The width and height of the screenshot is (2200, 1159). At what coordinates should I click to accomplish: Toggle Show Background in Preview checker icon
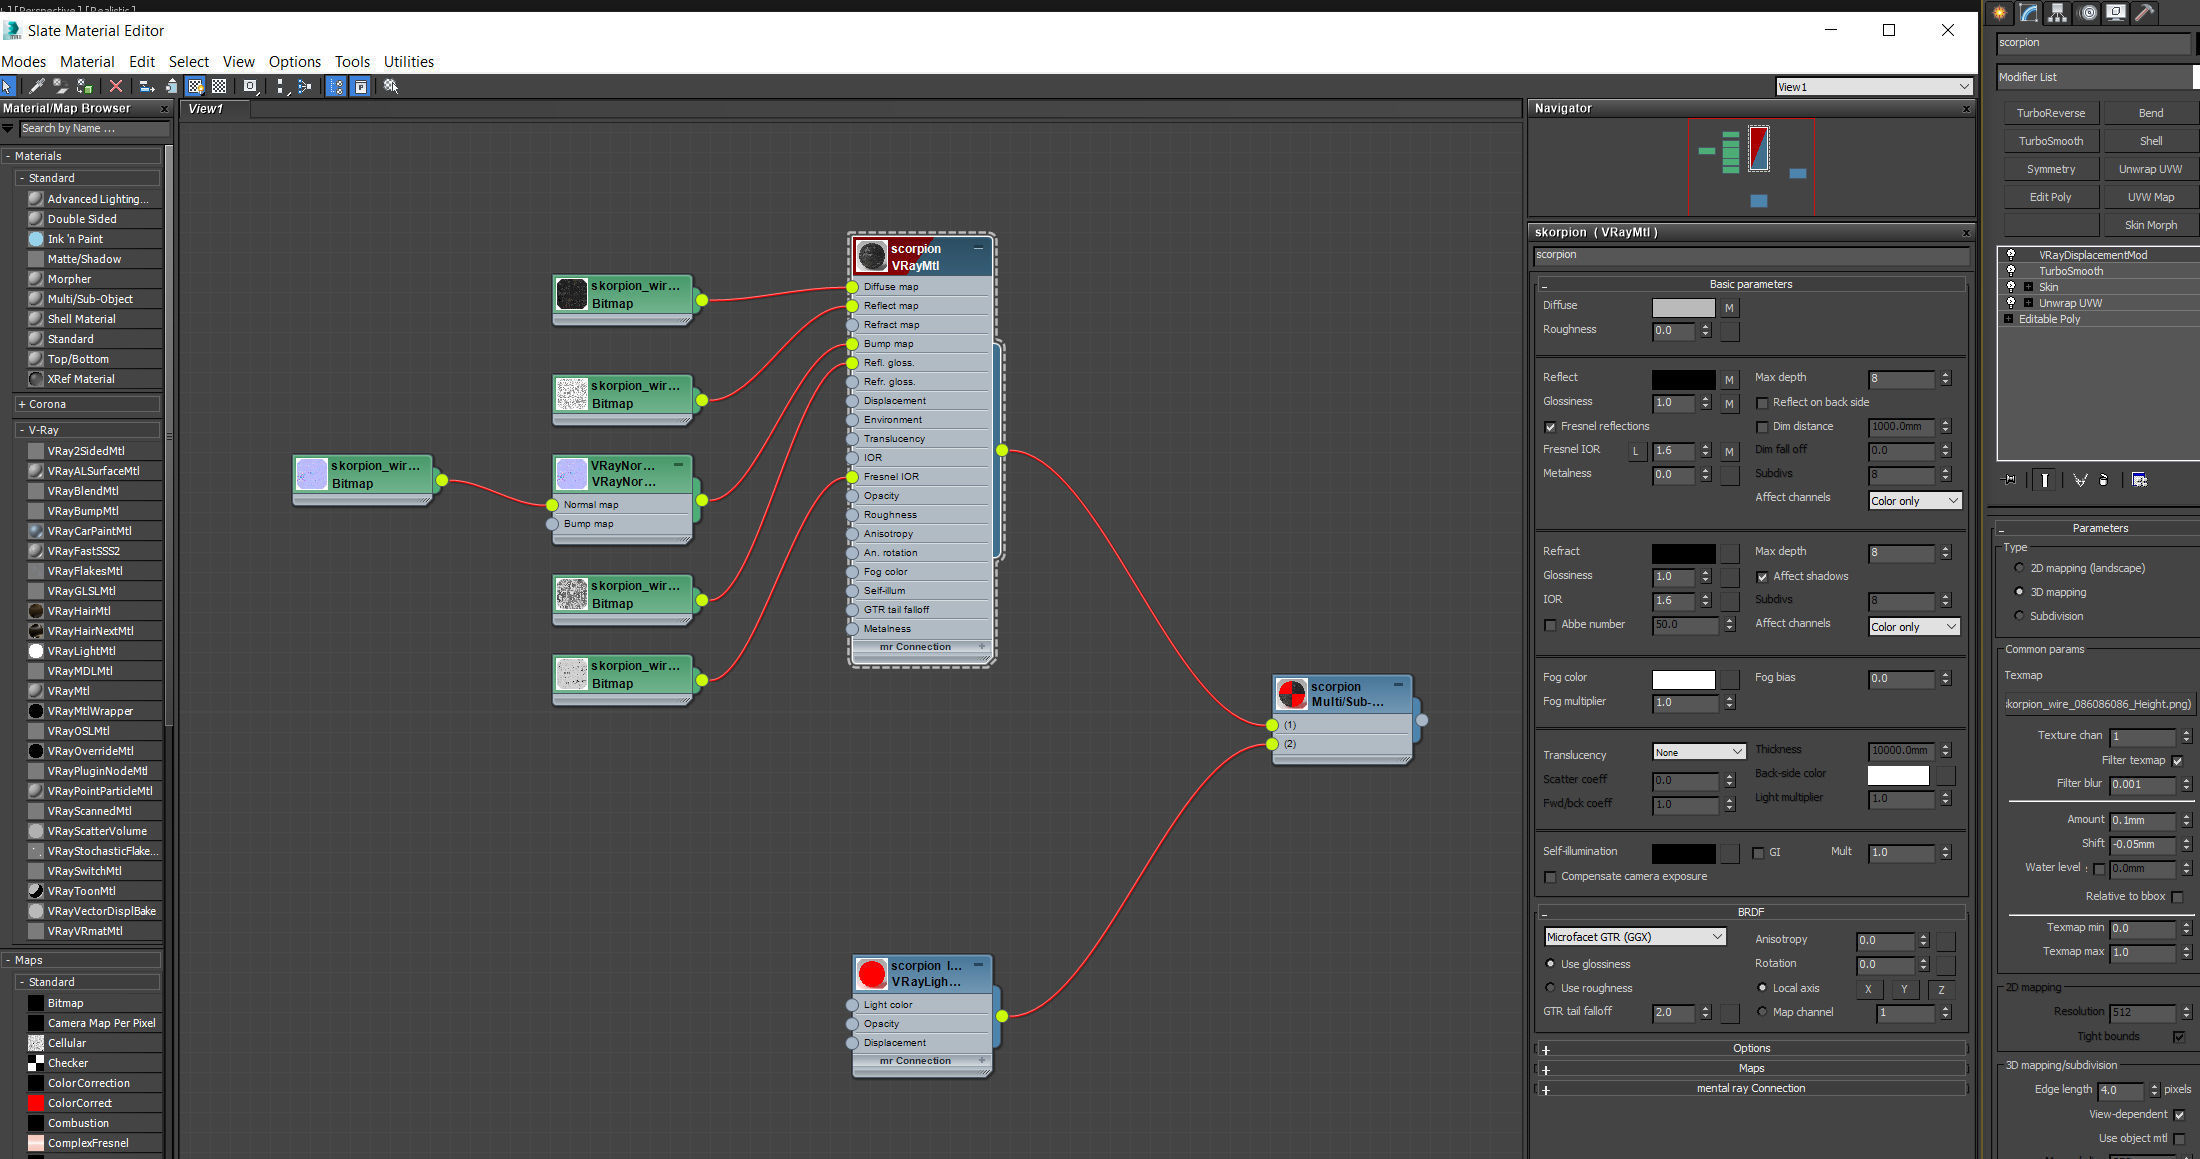[x=219, y=87]
